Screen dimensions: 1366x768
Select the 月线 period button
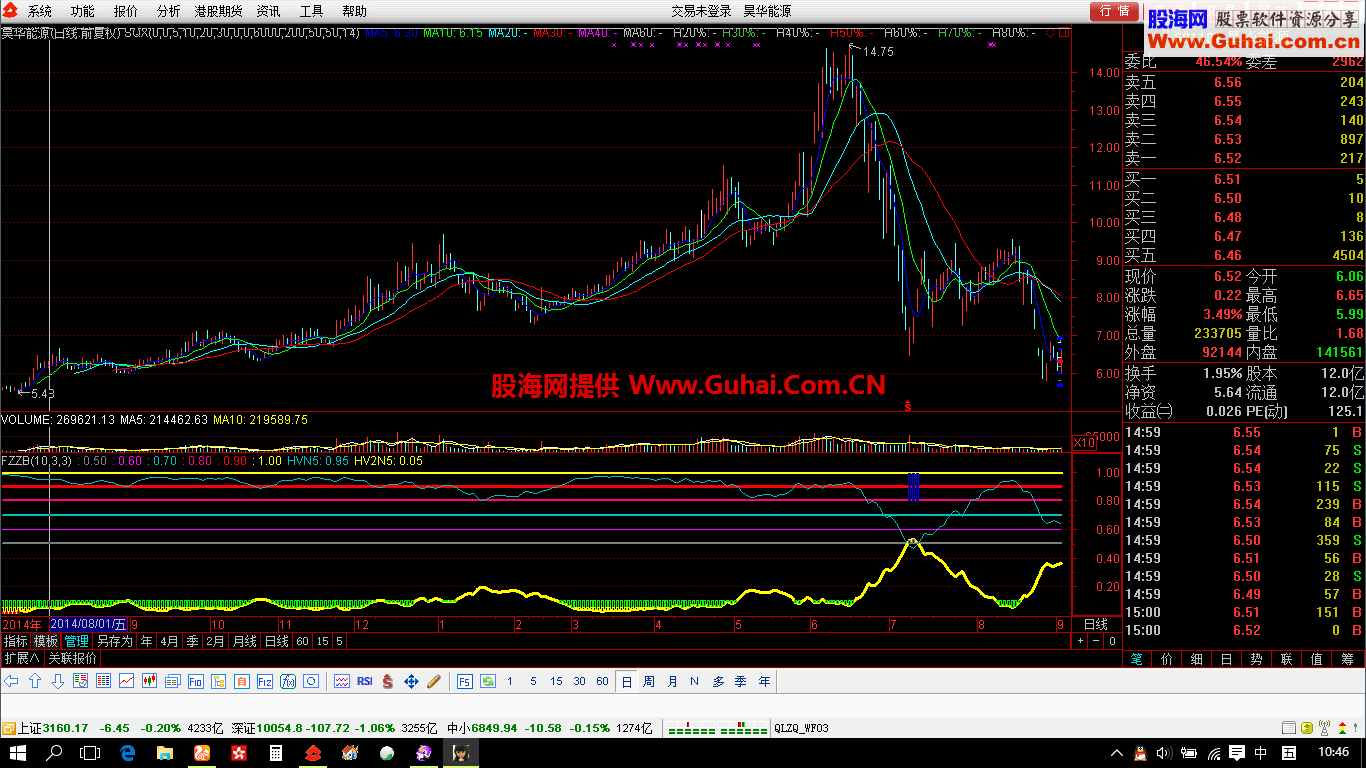[244, 641]
